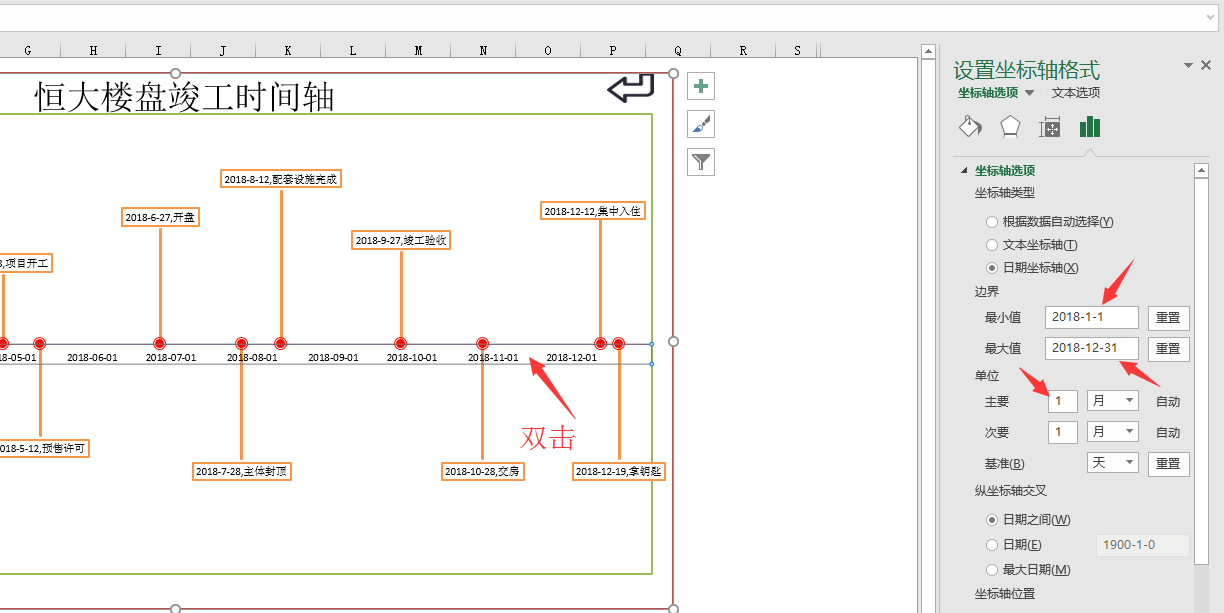
Task: Open the Chart Filters funnel button
Action: click(701, 162)
